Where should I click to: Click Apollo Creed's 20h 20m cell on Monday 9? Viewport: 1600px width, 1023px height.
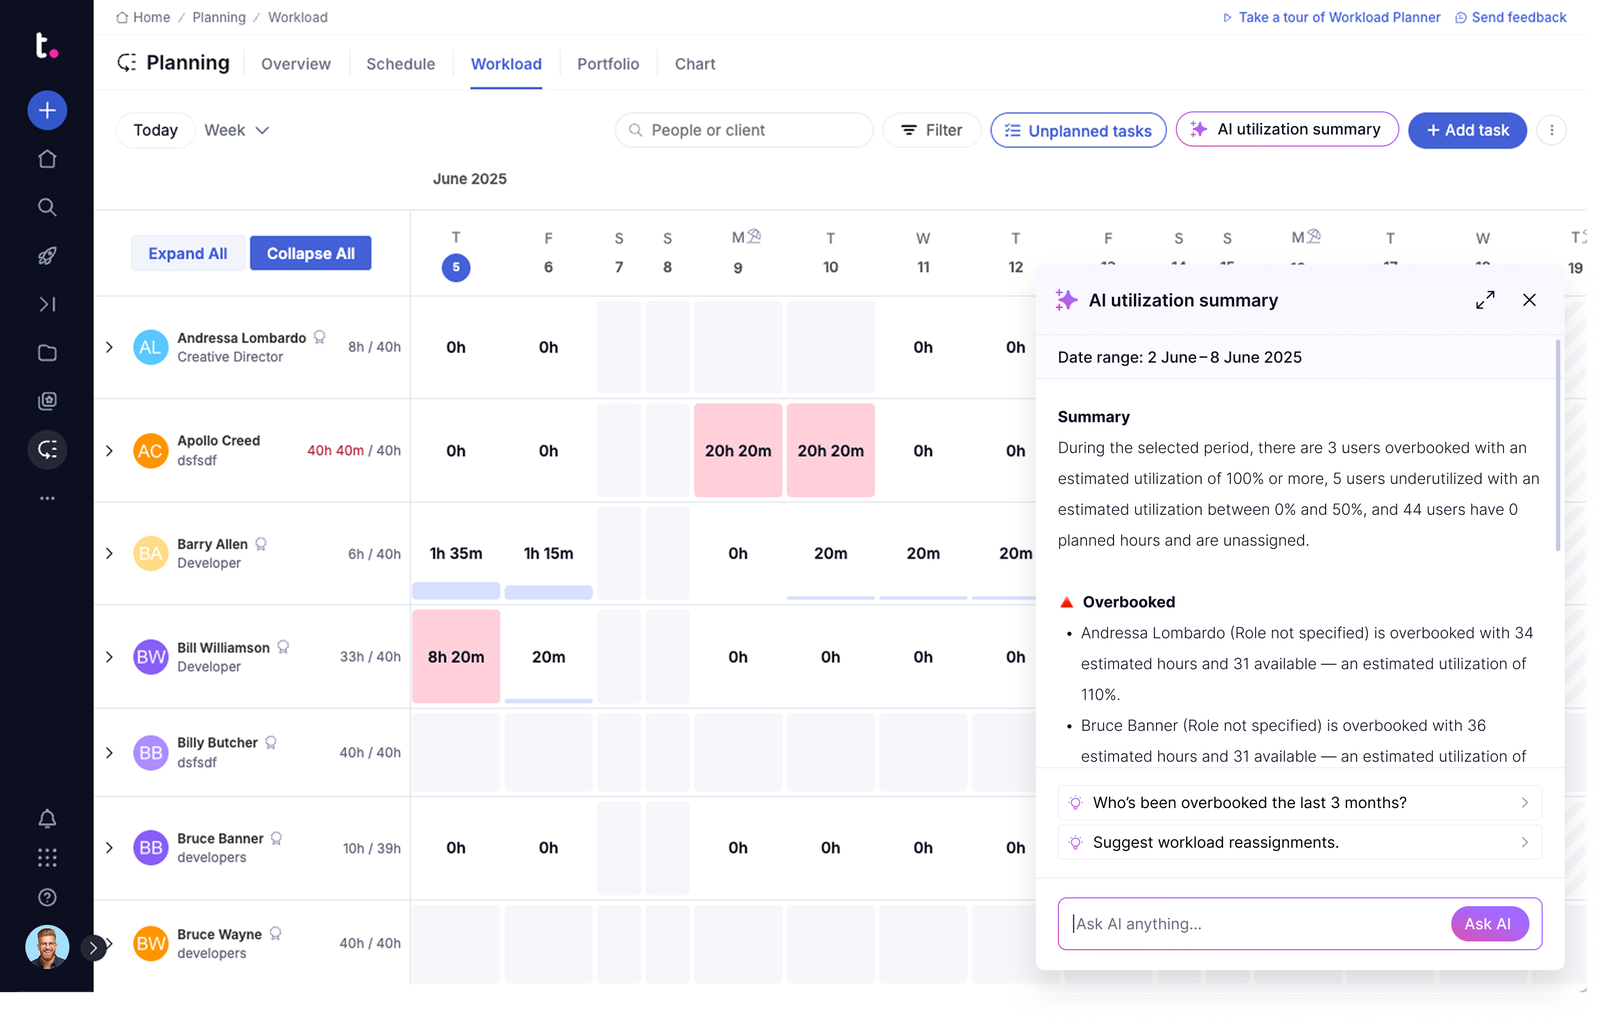pyautogui.click(x=738, y=451)
